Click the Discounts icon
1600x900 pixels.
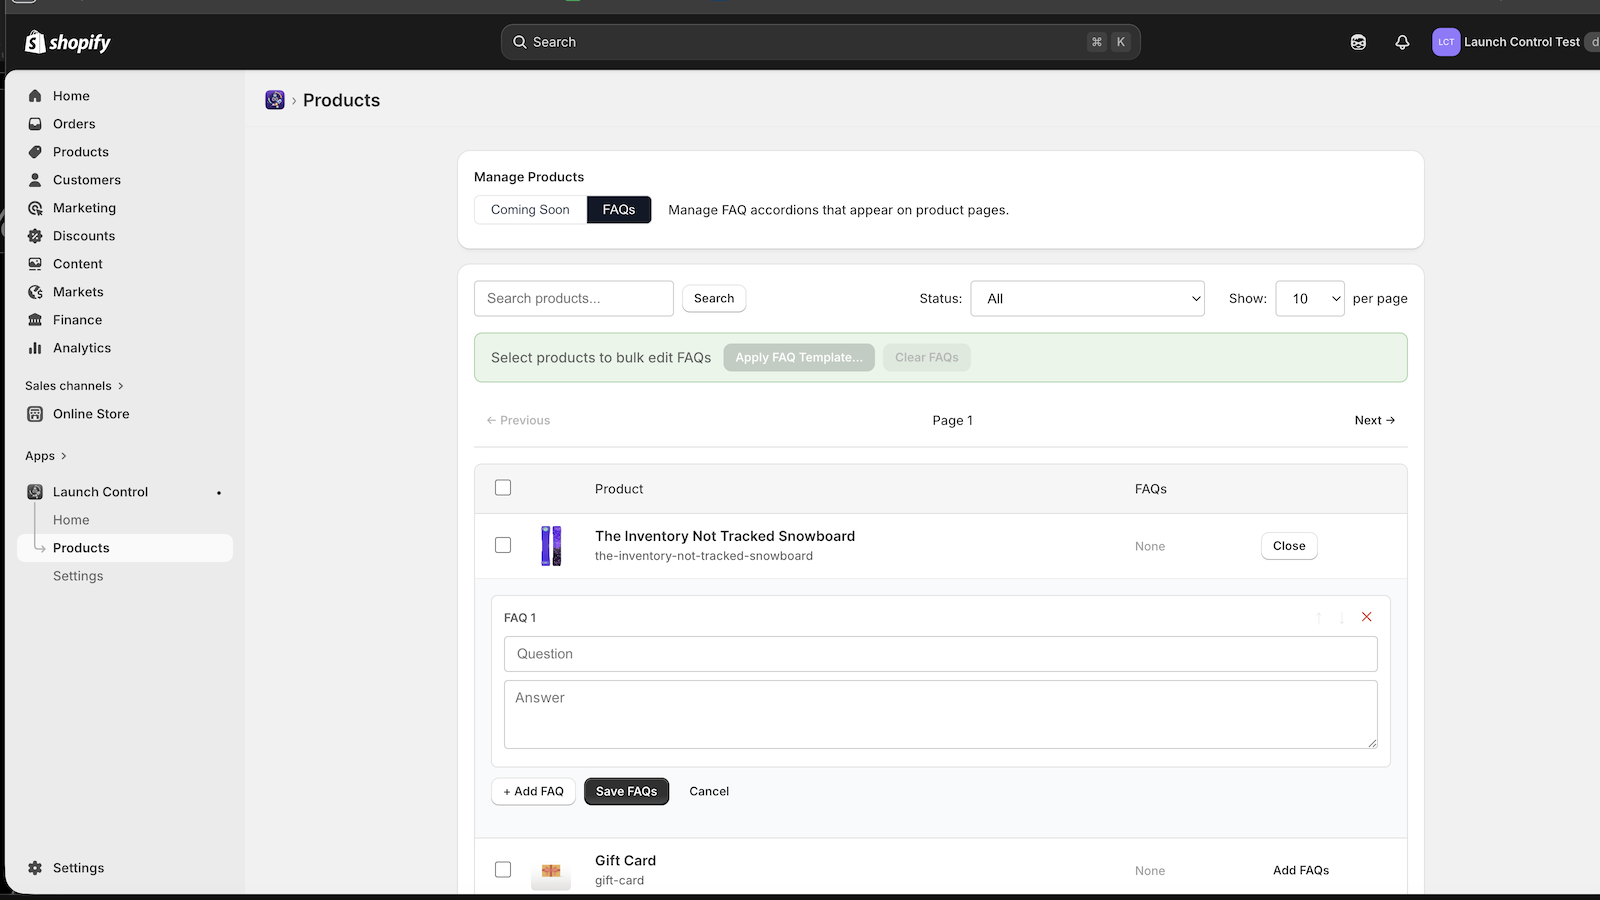tap(35, 236)
